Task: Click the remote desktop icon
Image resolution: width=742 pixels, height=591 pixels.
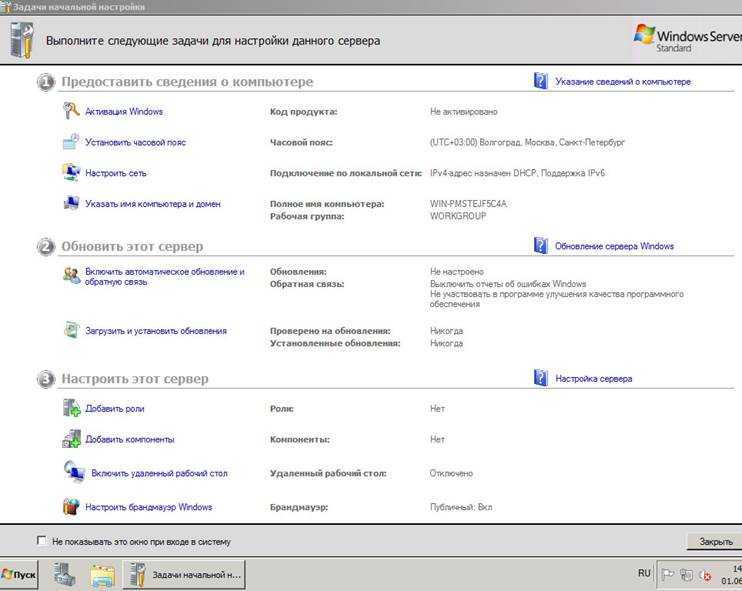Action: 74,472
